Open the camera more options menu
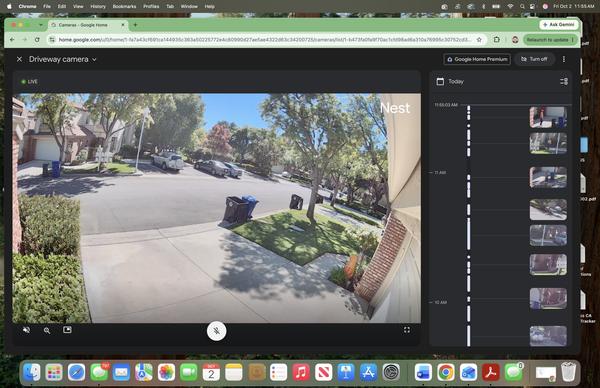The height and width of the screenshot is (388, 600). click(564, 59)
